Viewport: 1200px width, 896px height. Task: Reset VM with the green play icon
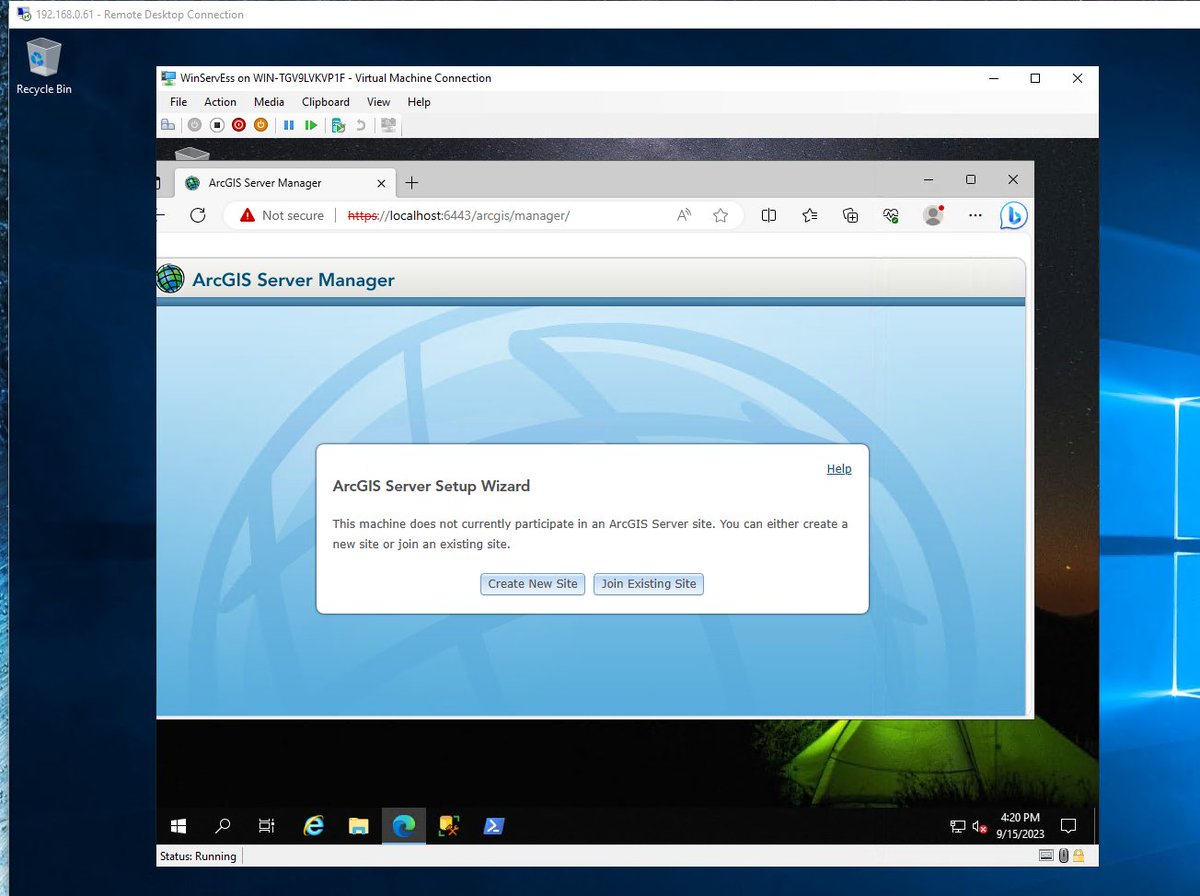click(x=311, y=125)
